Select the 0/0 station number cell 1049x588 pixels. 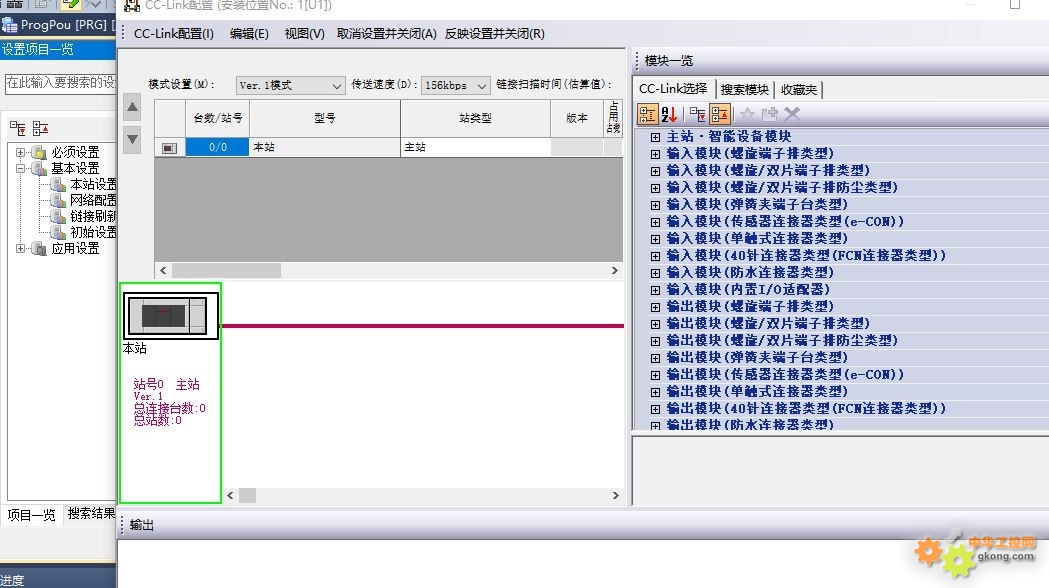point(217,147)
